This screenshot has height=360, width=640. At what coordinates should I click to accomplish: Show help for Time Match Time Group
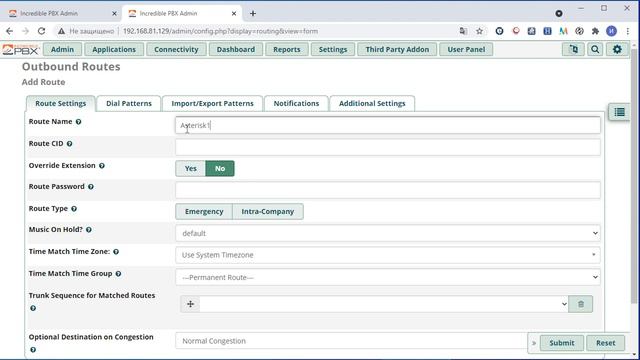[x=118, y=274]
